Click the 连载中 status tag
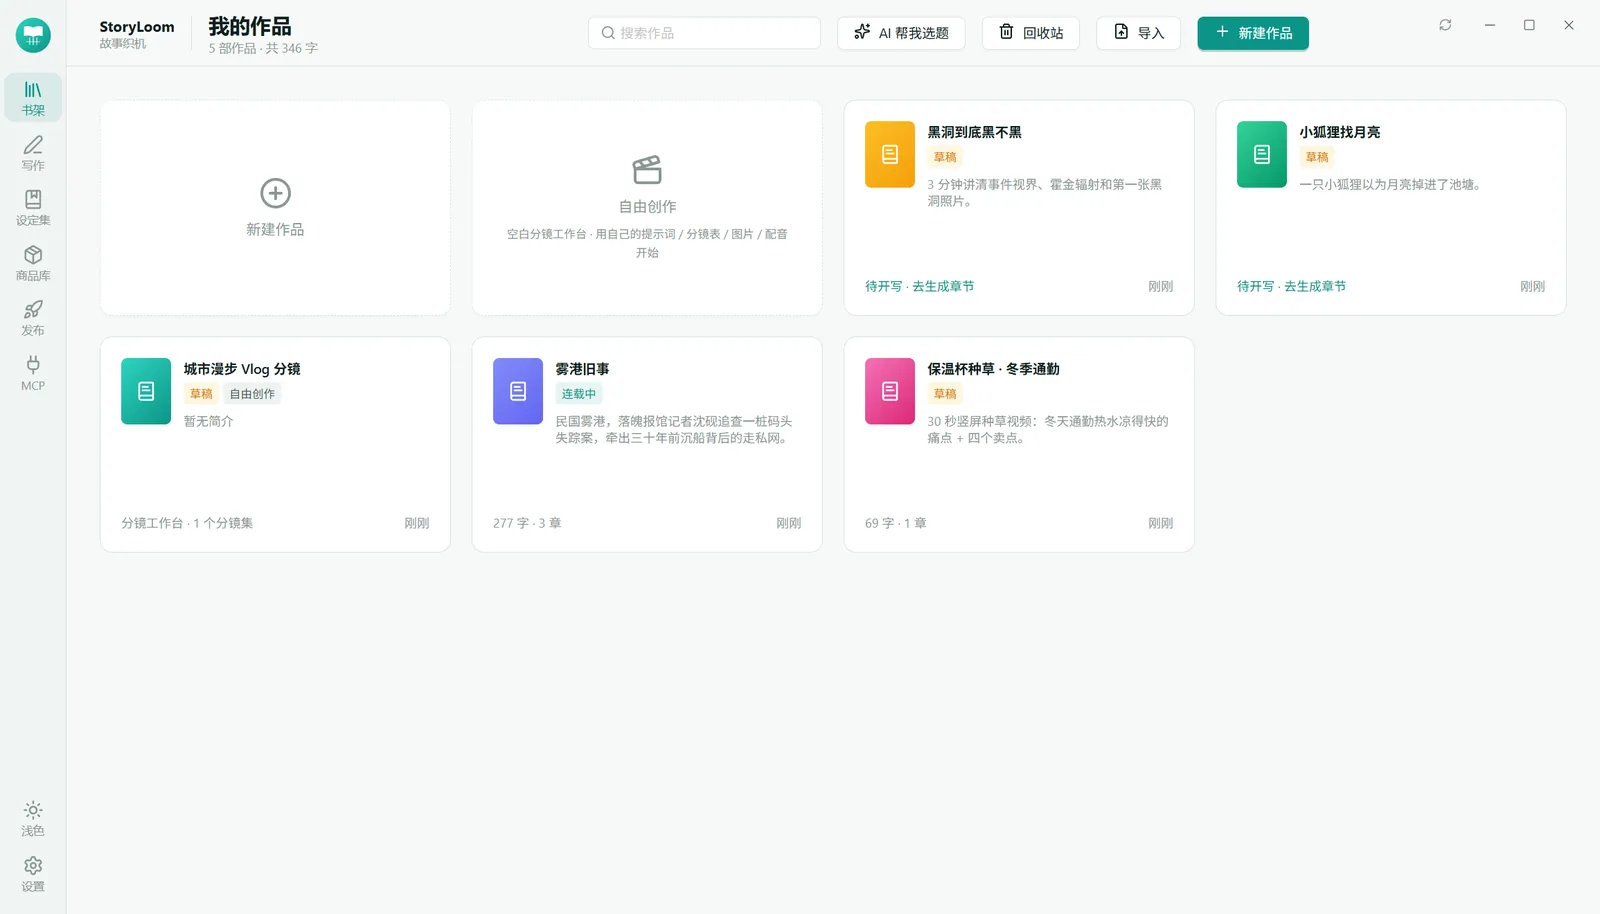 pyautogui.click(x=579, y=394)
